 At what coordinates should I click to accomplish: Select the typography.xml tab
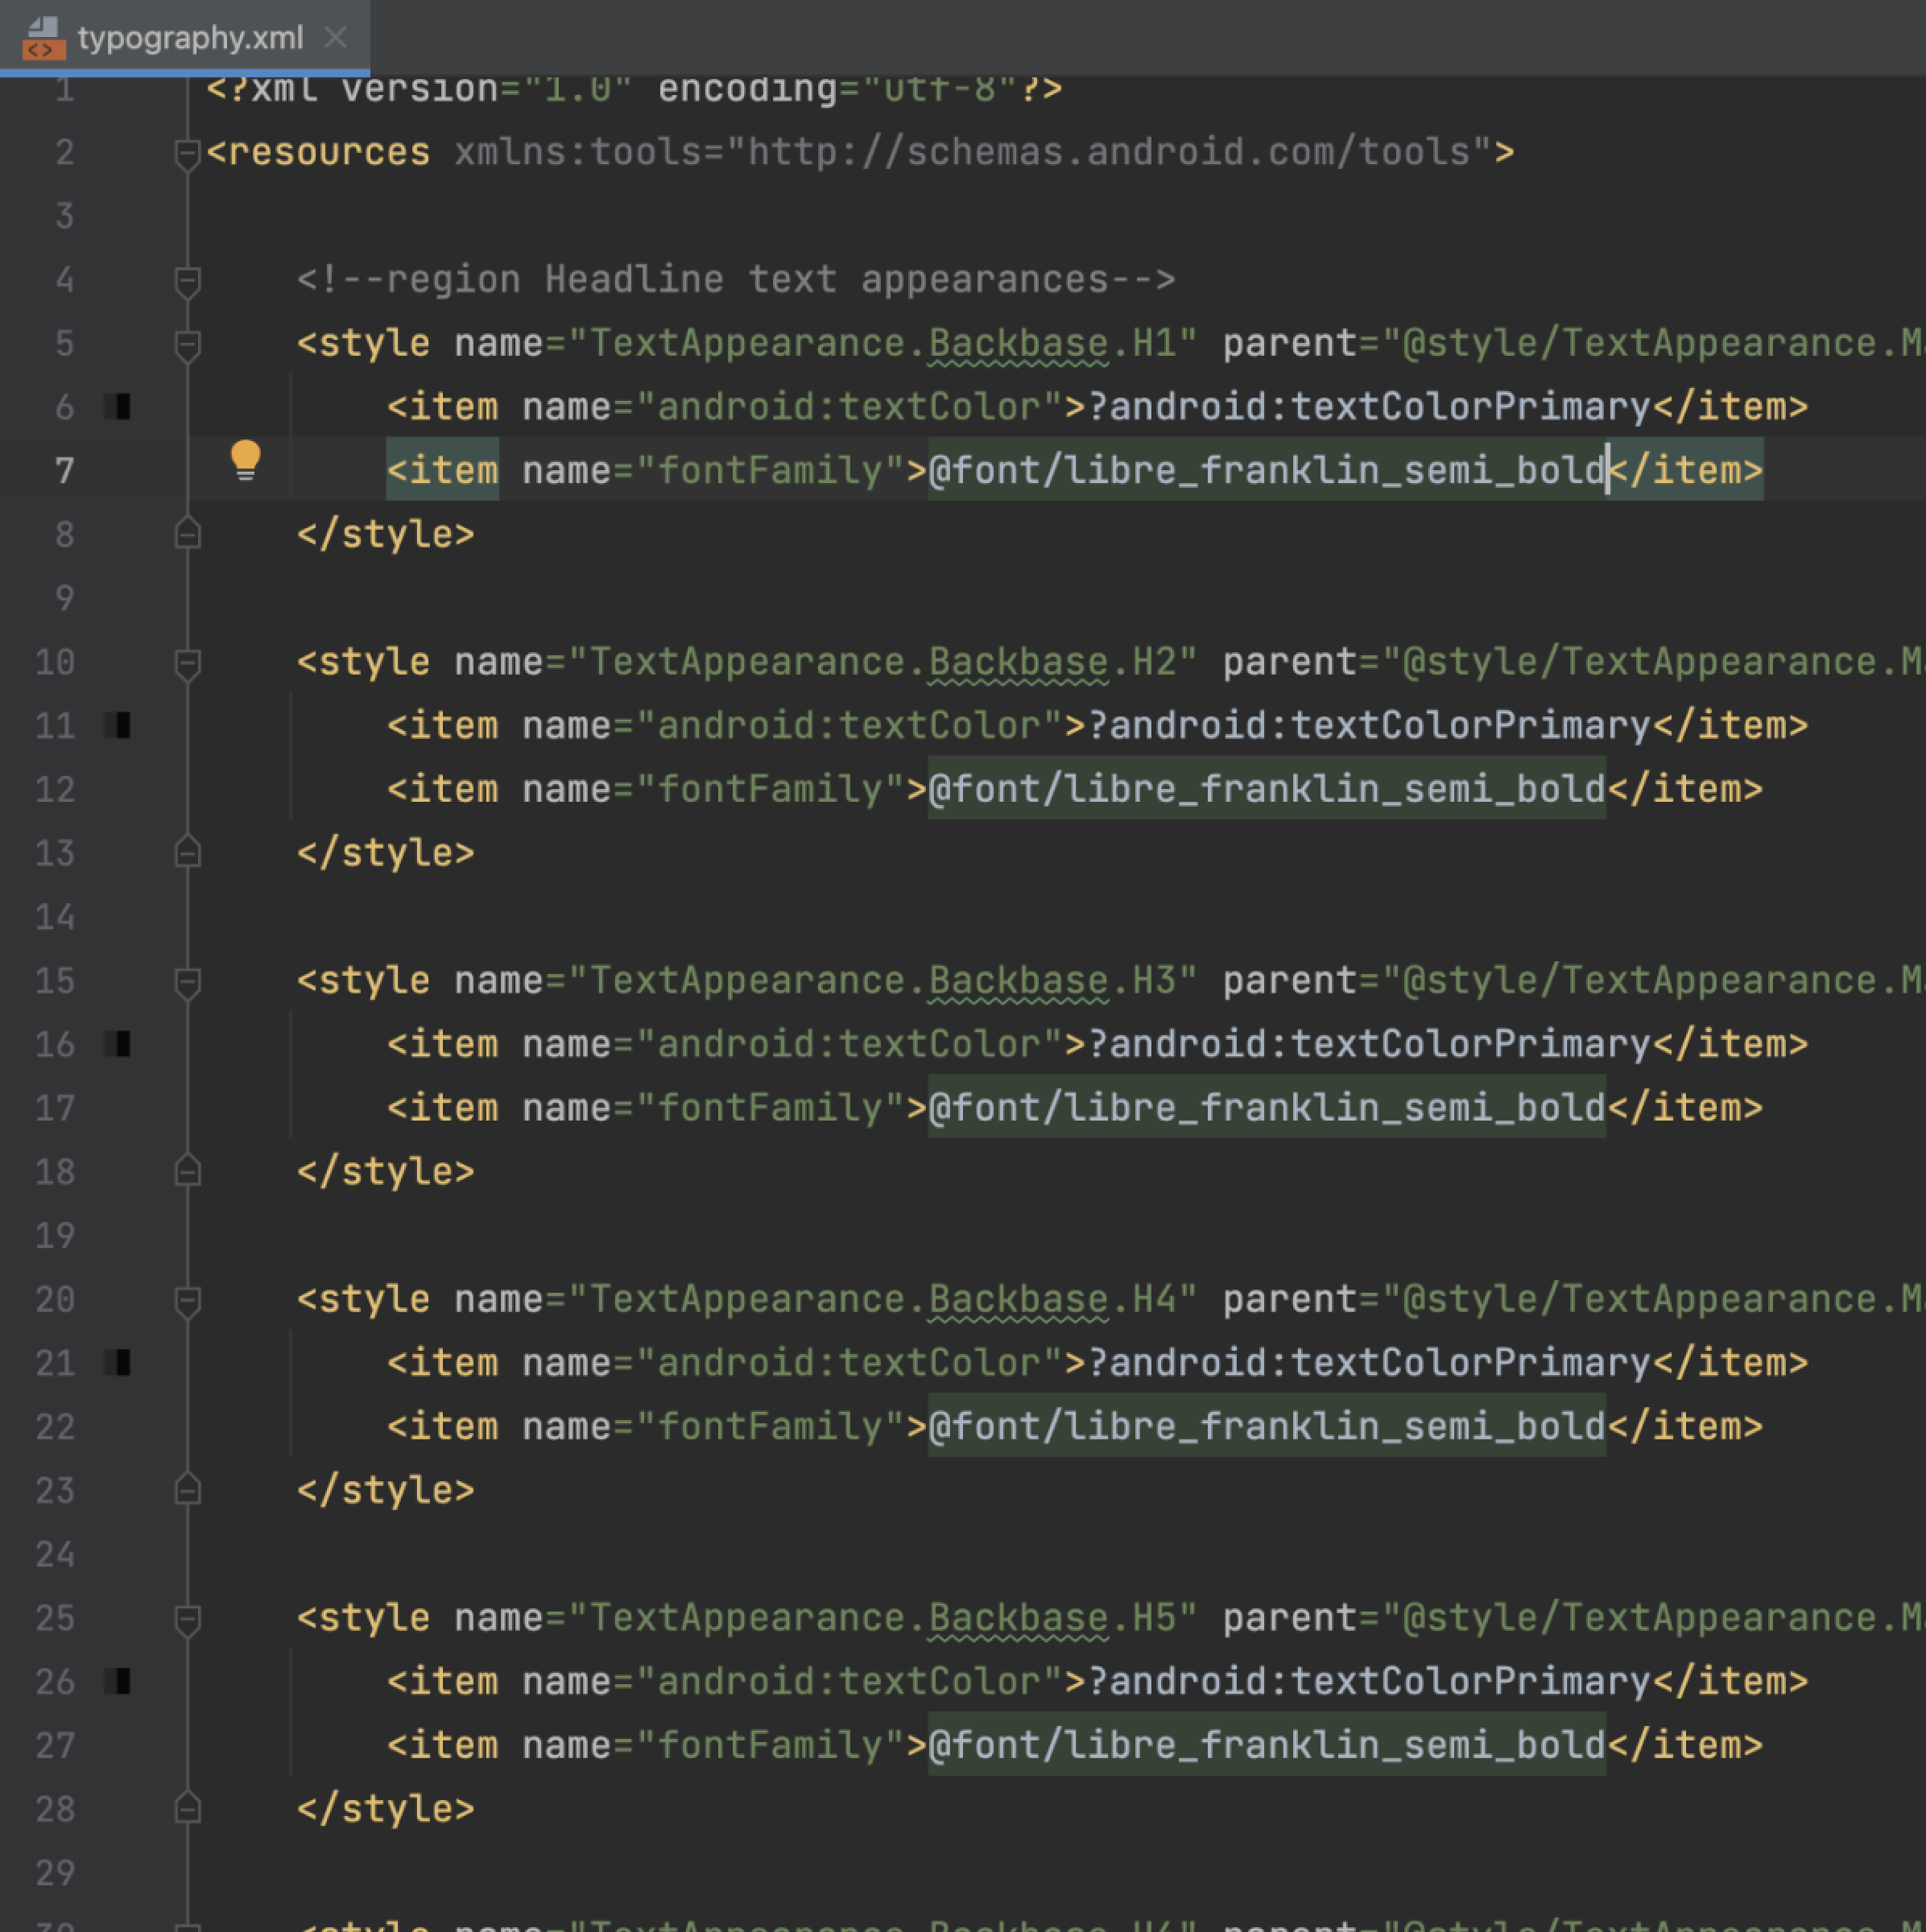tap(190, 38)
